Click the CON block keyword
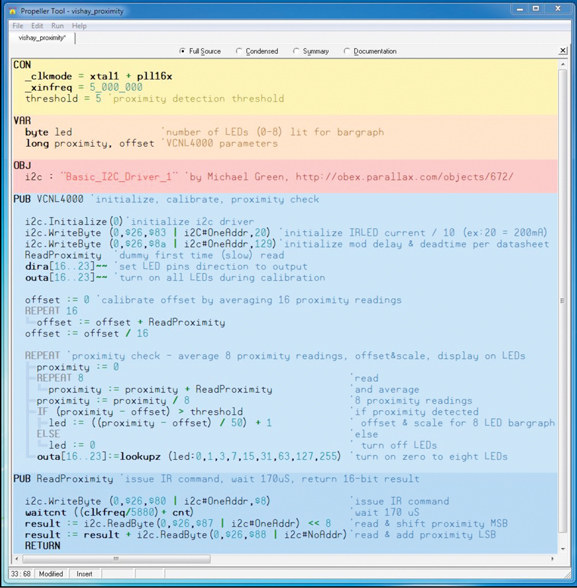 pos(22,65)
